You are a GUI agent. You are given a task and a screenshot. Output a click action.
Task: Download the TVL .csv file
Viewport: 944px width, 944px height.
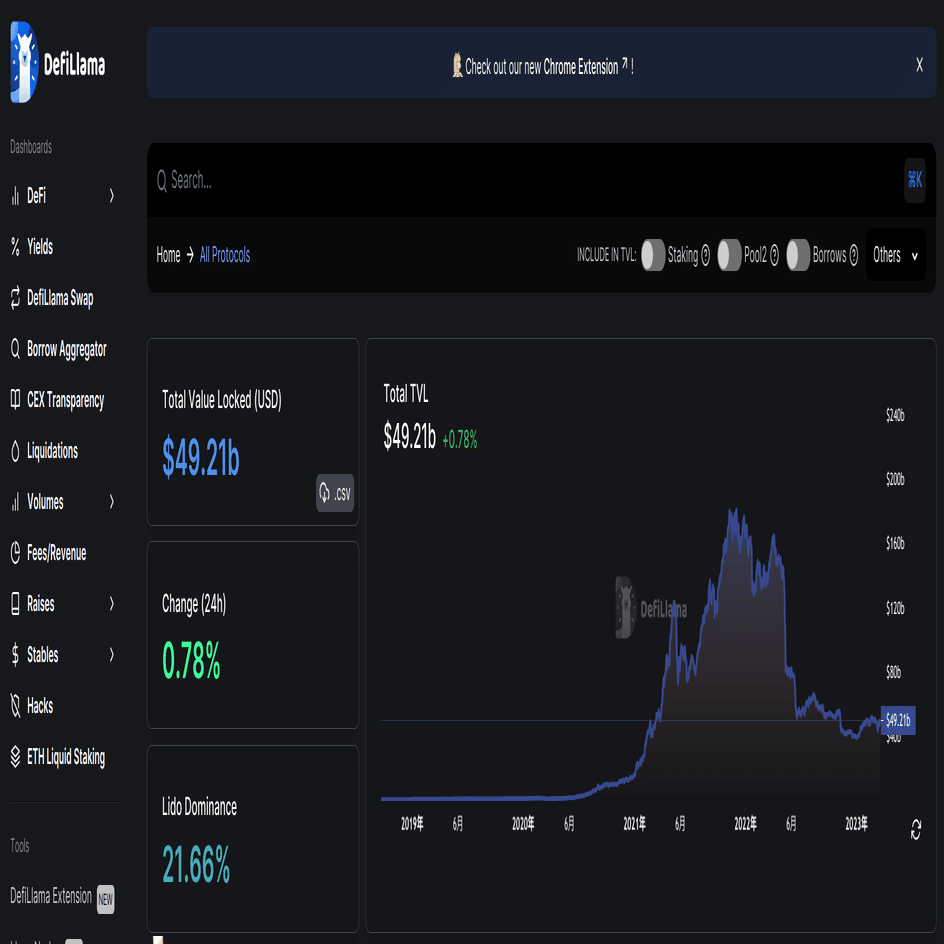pos(335,493)
